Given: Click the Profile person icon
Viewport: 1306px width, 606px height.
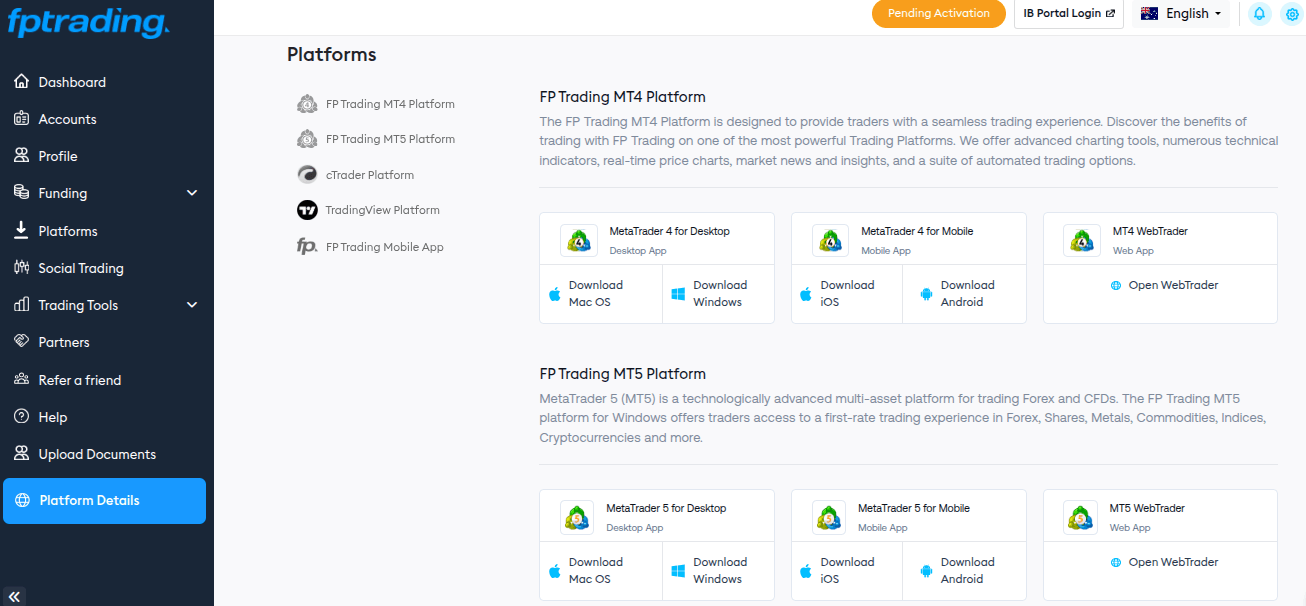Looking at the screenshot, I should pos(21,156).
